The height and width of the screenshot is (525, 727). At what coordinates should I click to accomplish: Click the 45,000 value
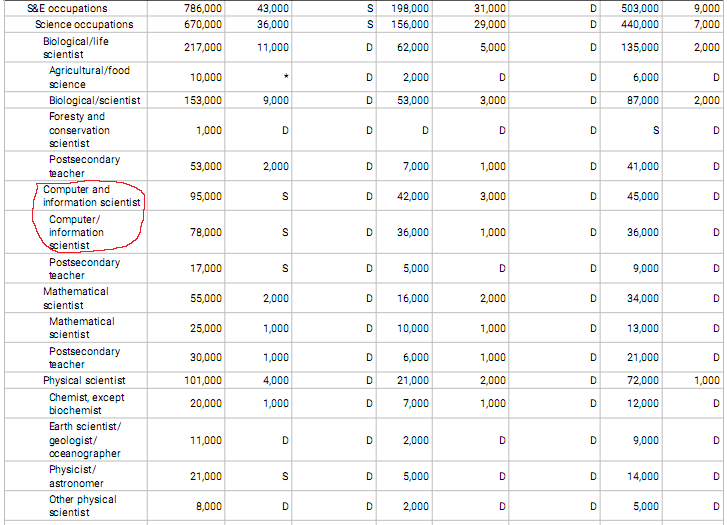click(x=643, y=196)
